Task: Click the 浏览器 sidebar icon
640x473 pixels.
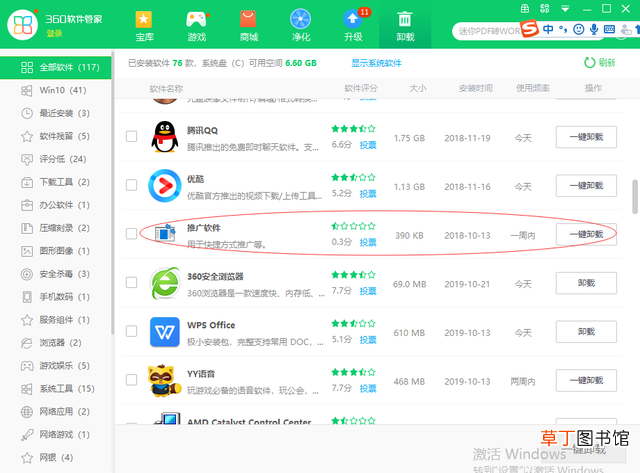Action: tap(27, 343)
